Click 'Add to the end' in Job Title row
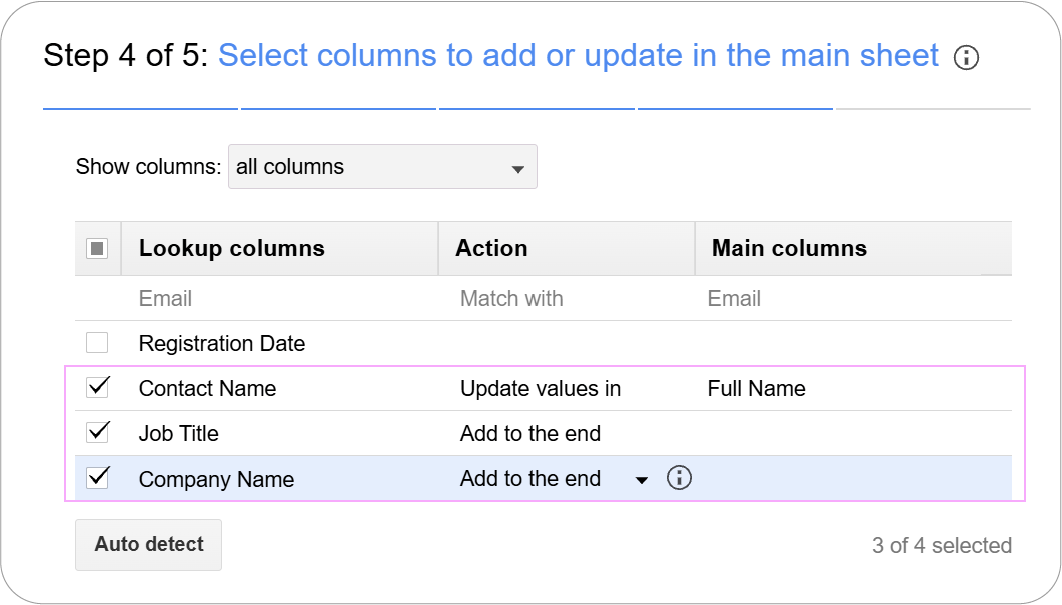1062x605 pixels. tap(530, 434)
